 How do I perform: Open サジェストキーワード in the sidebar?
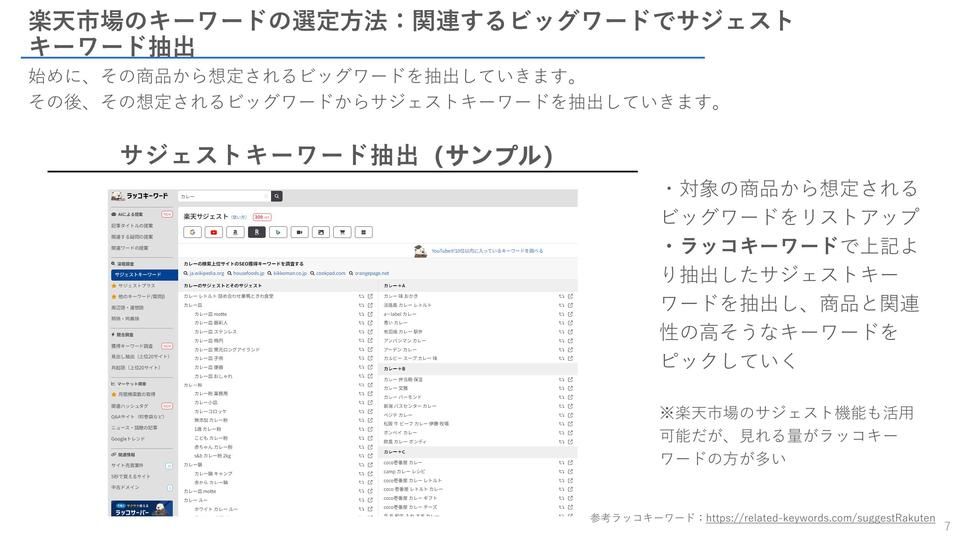(144, 274)
